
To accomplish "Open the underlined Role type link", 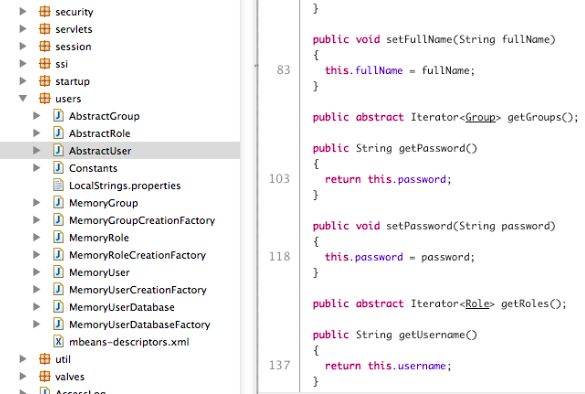I will pos(477,304).
